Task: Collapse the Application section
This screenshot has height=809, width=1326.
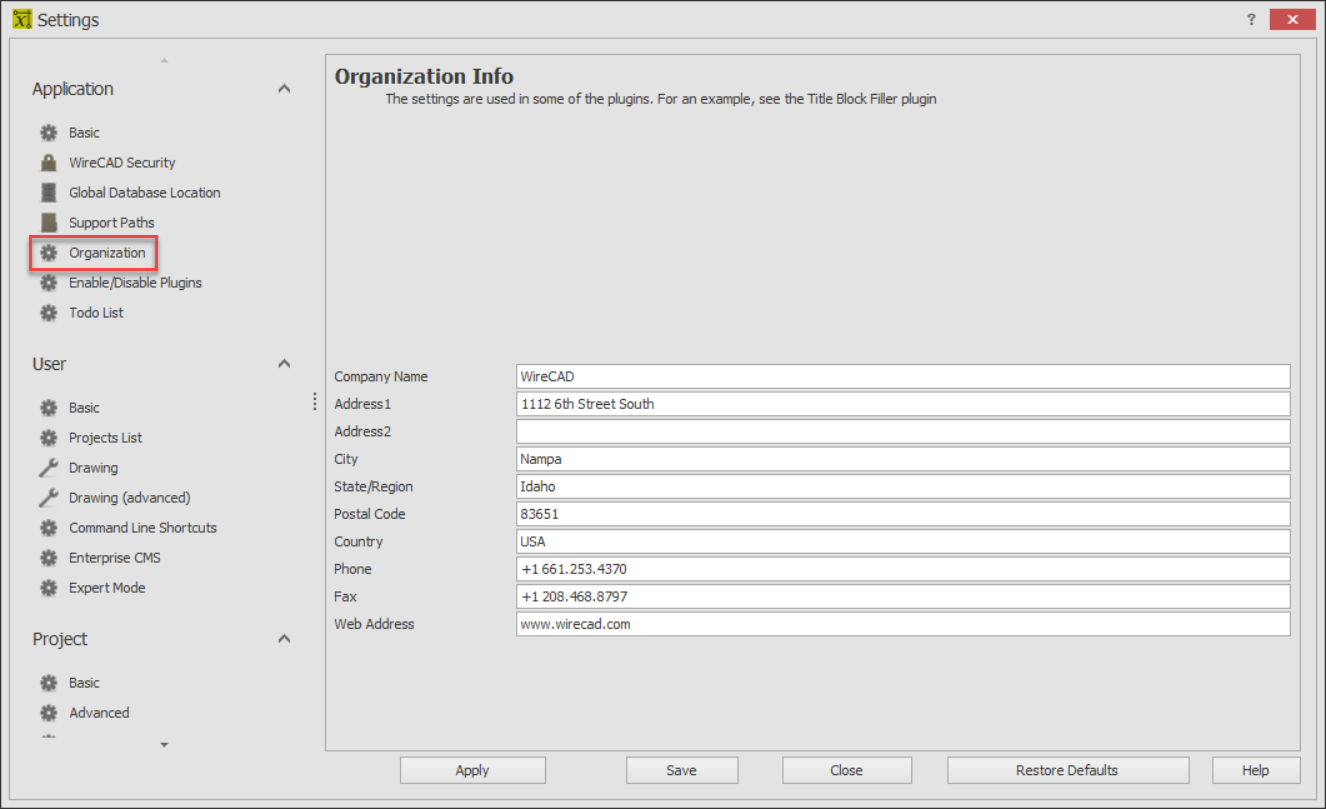Action: pyautogui.click(x=284, y=89)
